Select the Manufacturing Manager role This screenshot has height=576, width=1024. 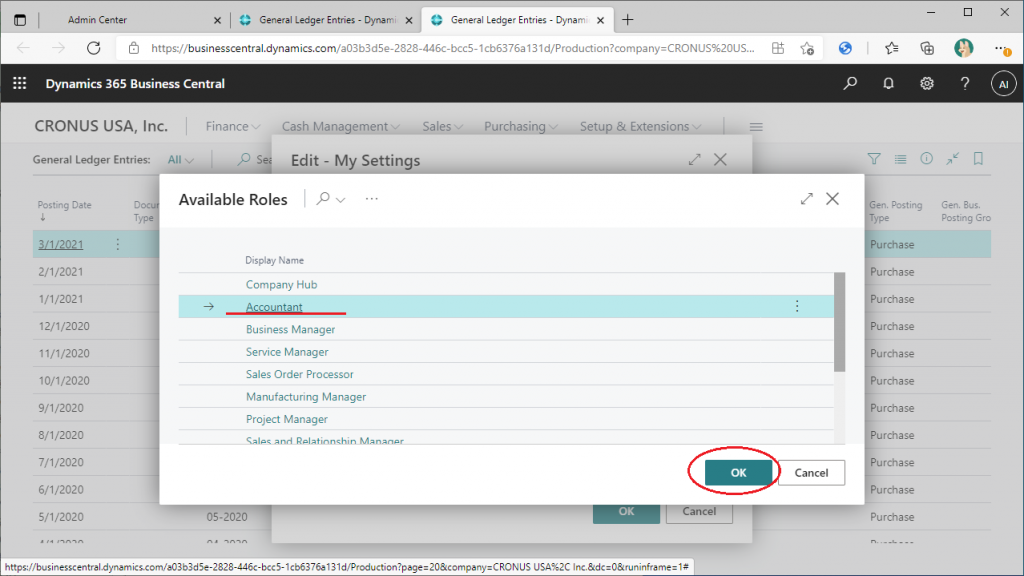306,396
